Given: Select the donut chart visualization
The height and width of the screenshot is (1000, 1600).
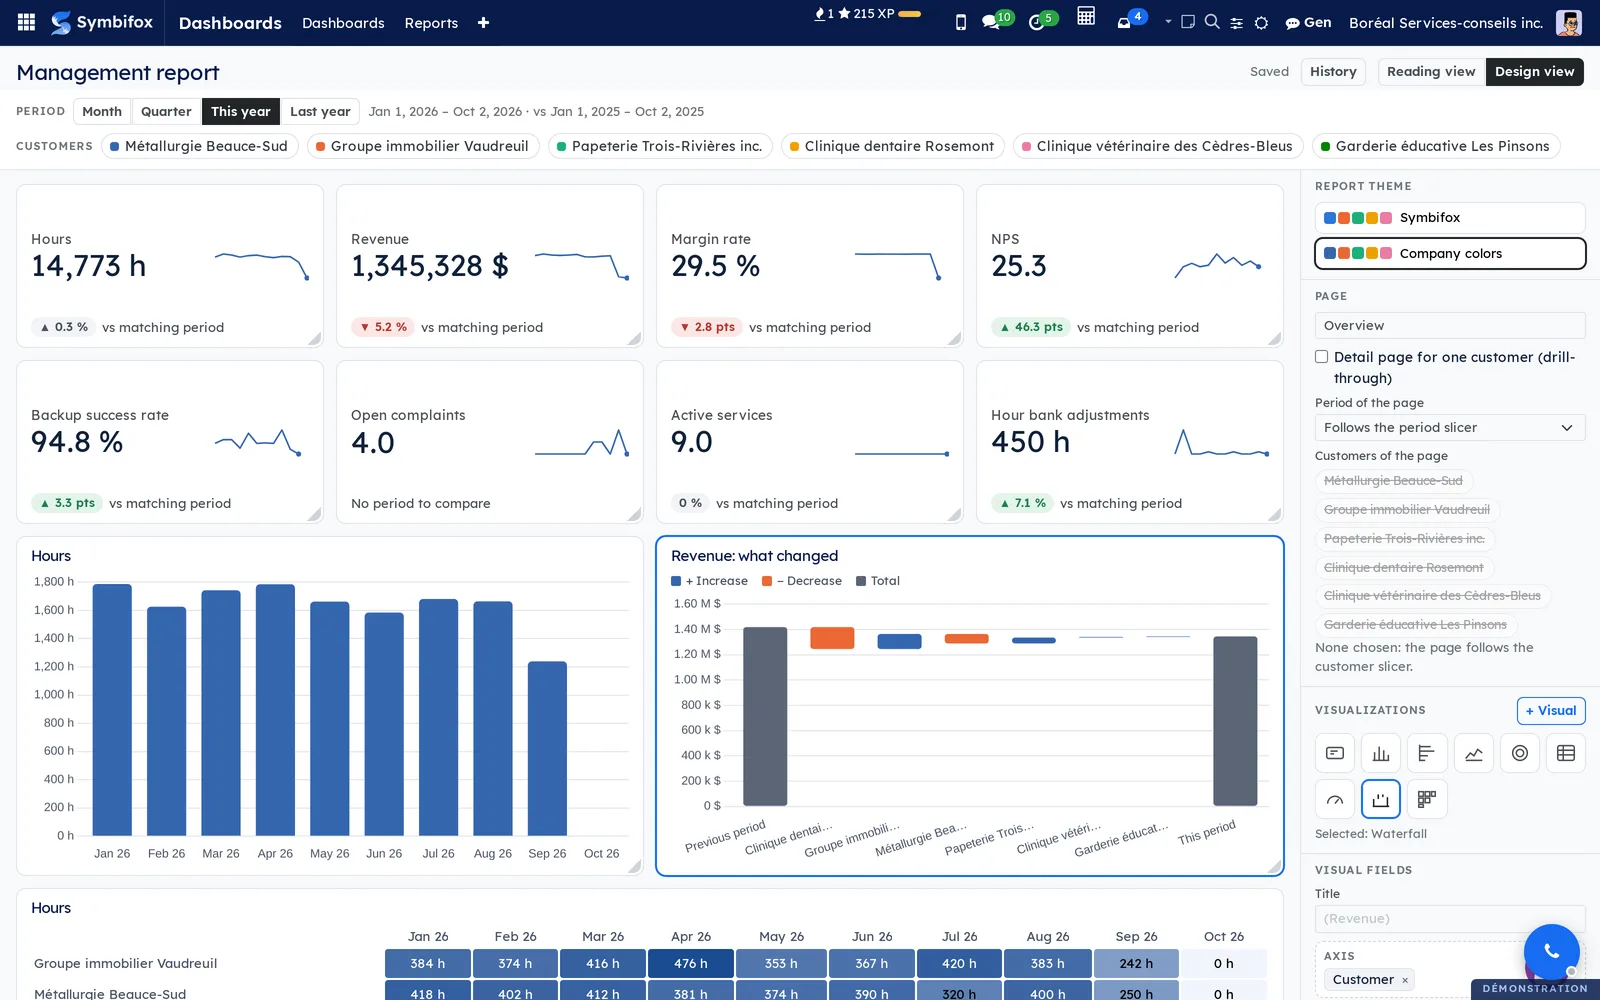Looking at the screenshot, I should click(x=1520, y=753).
